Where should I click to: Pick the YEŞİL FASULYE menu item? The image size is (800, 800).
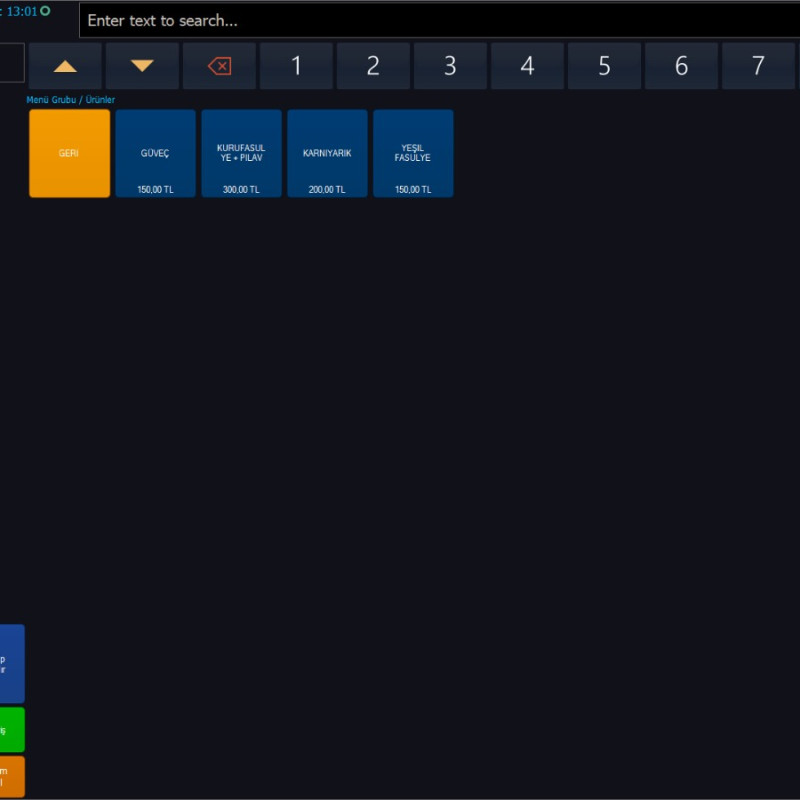(413, 154)
